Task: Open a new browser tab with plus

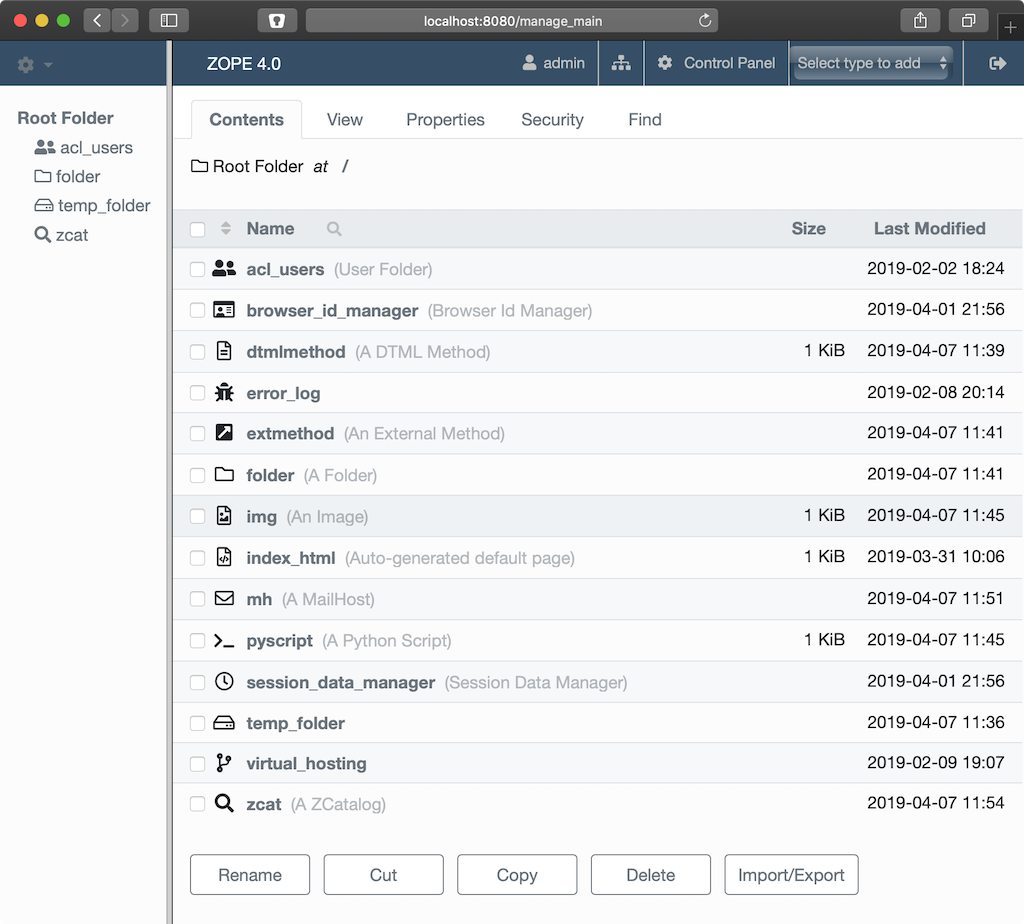Action: [1010, 27]
